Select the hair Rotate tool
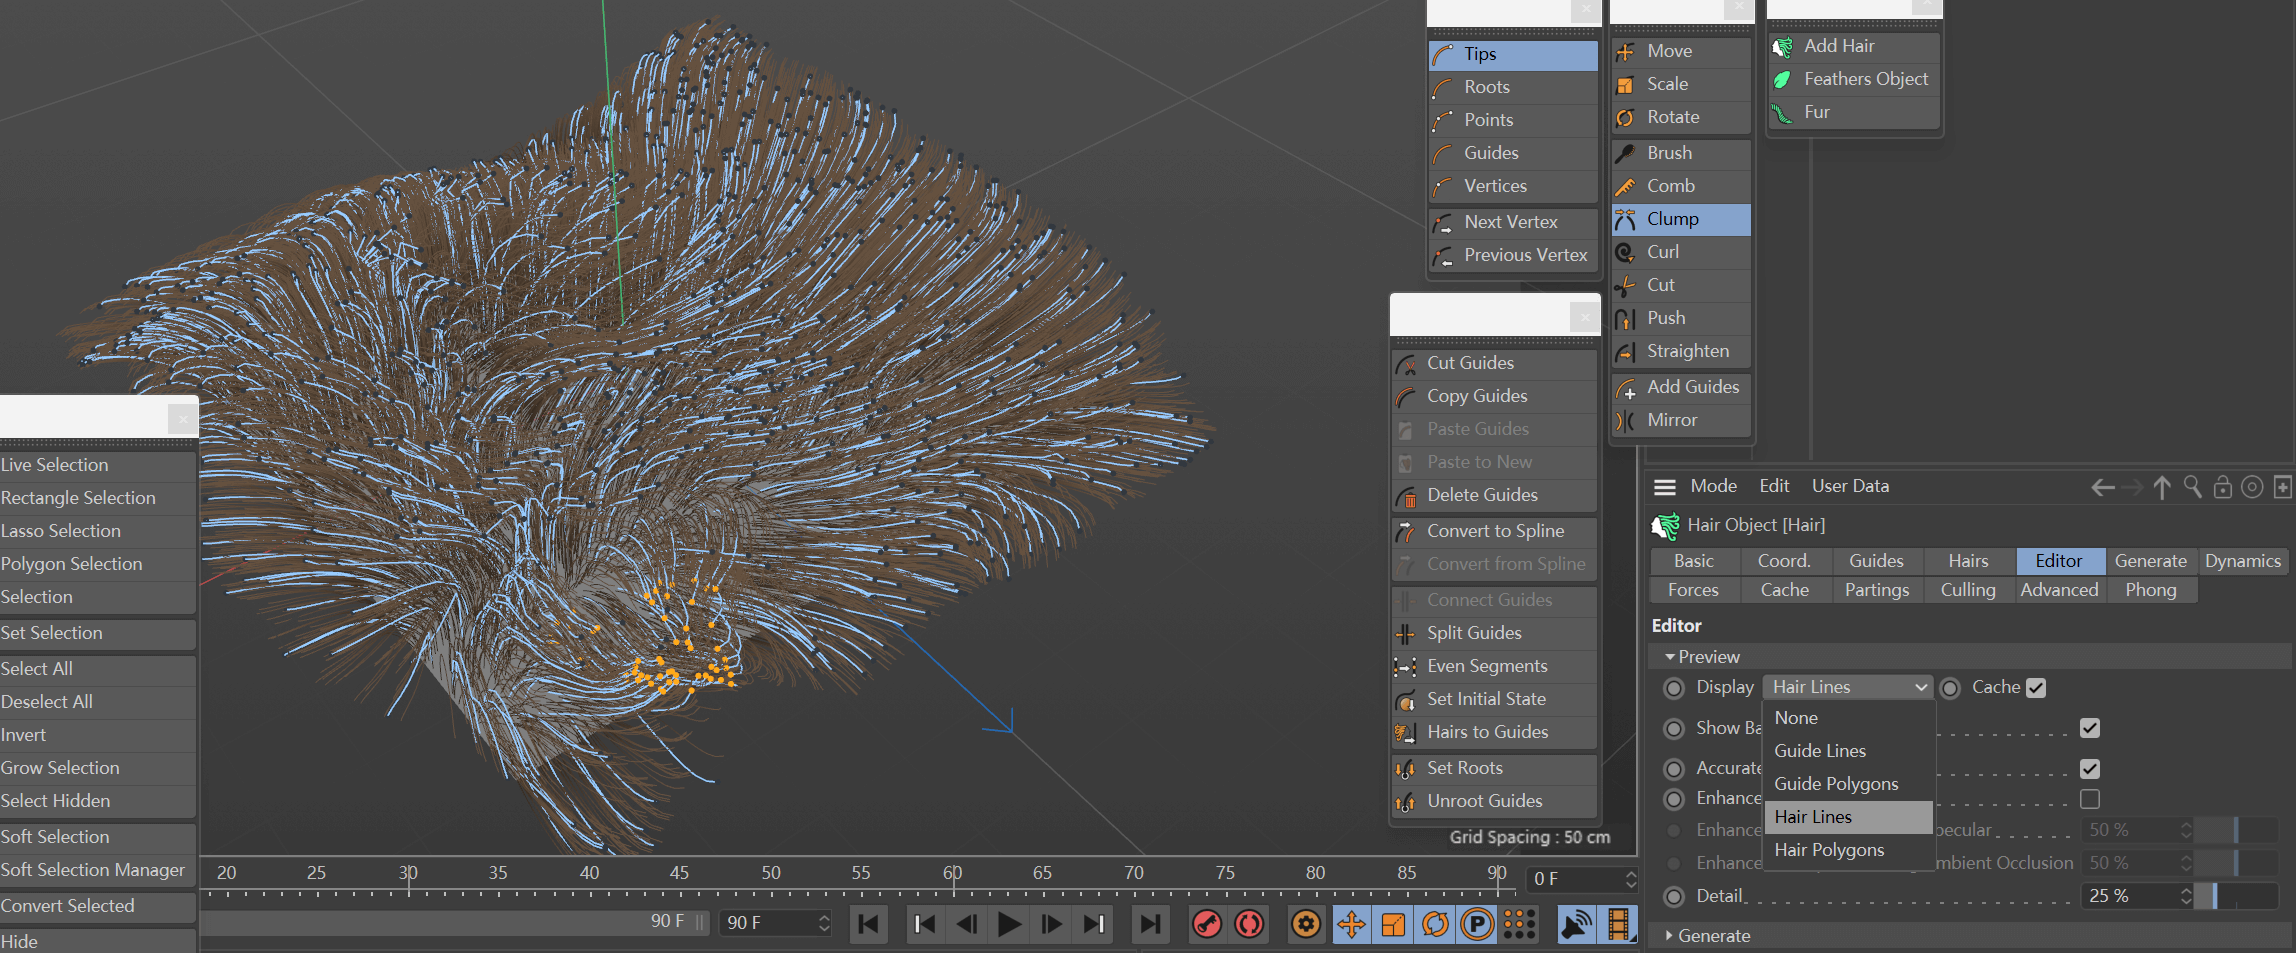Image resolution: width=2296 pixels, height=953 pixels. (1681, 117)
